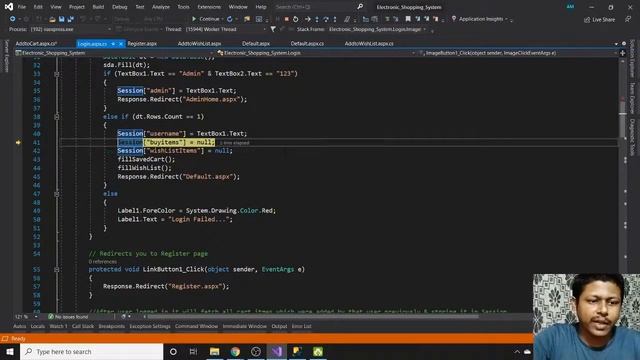Open the Immediate Window tab
This screenshot has width=640, height=360.
244,326
